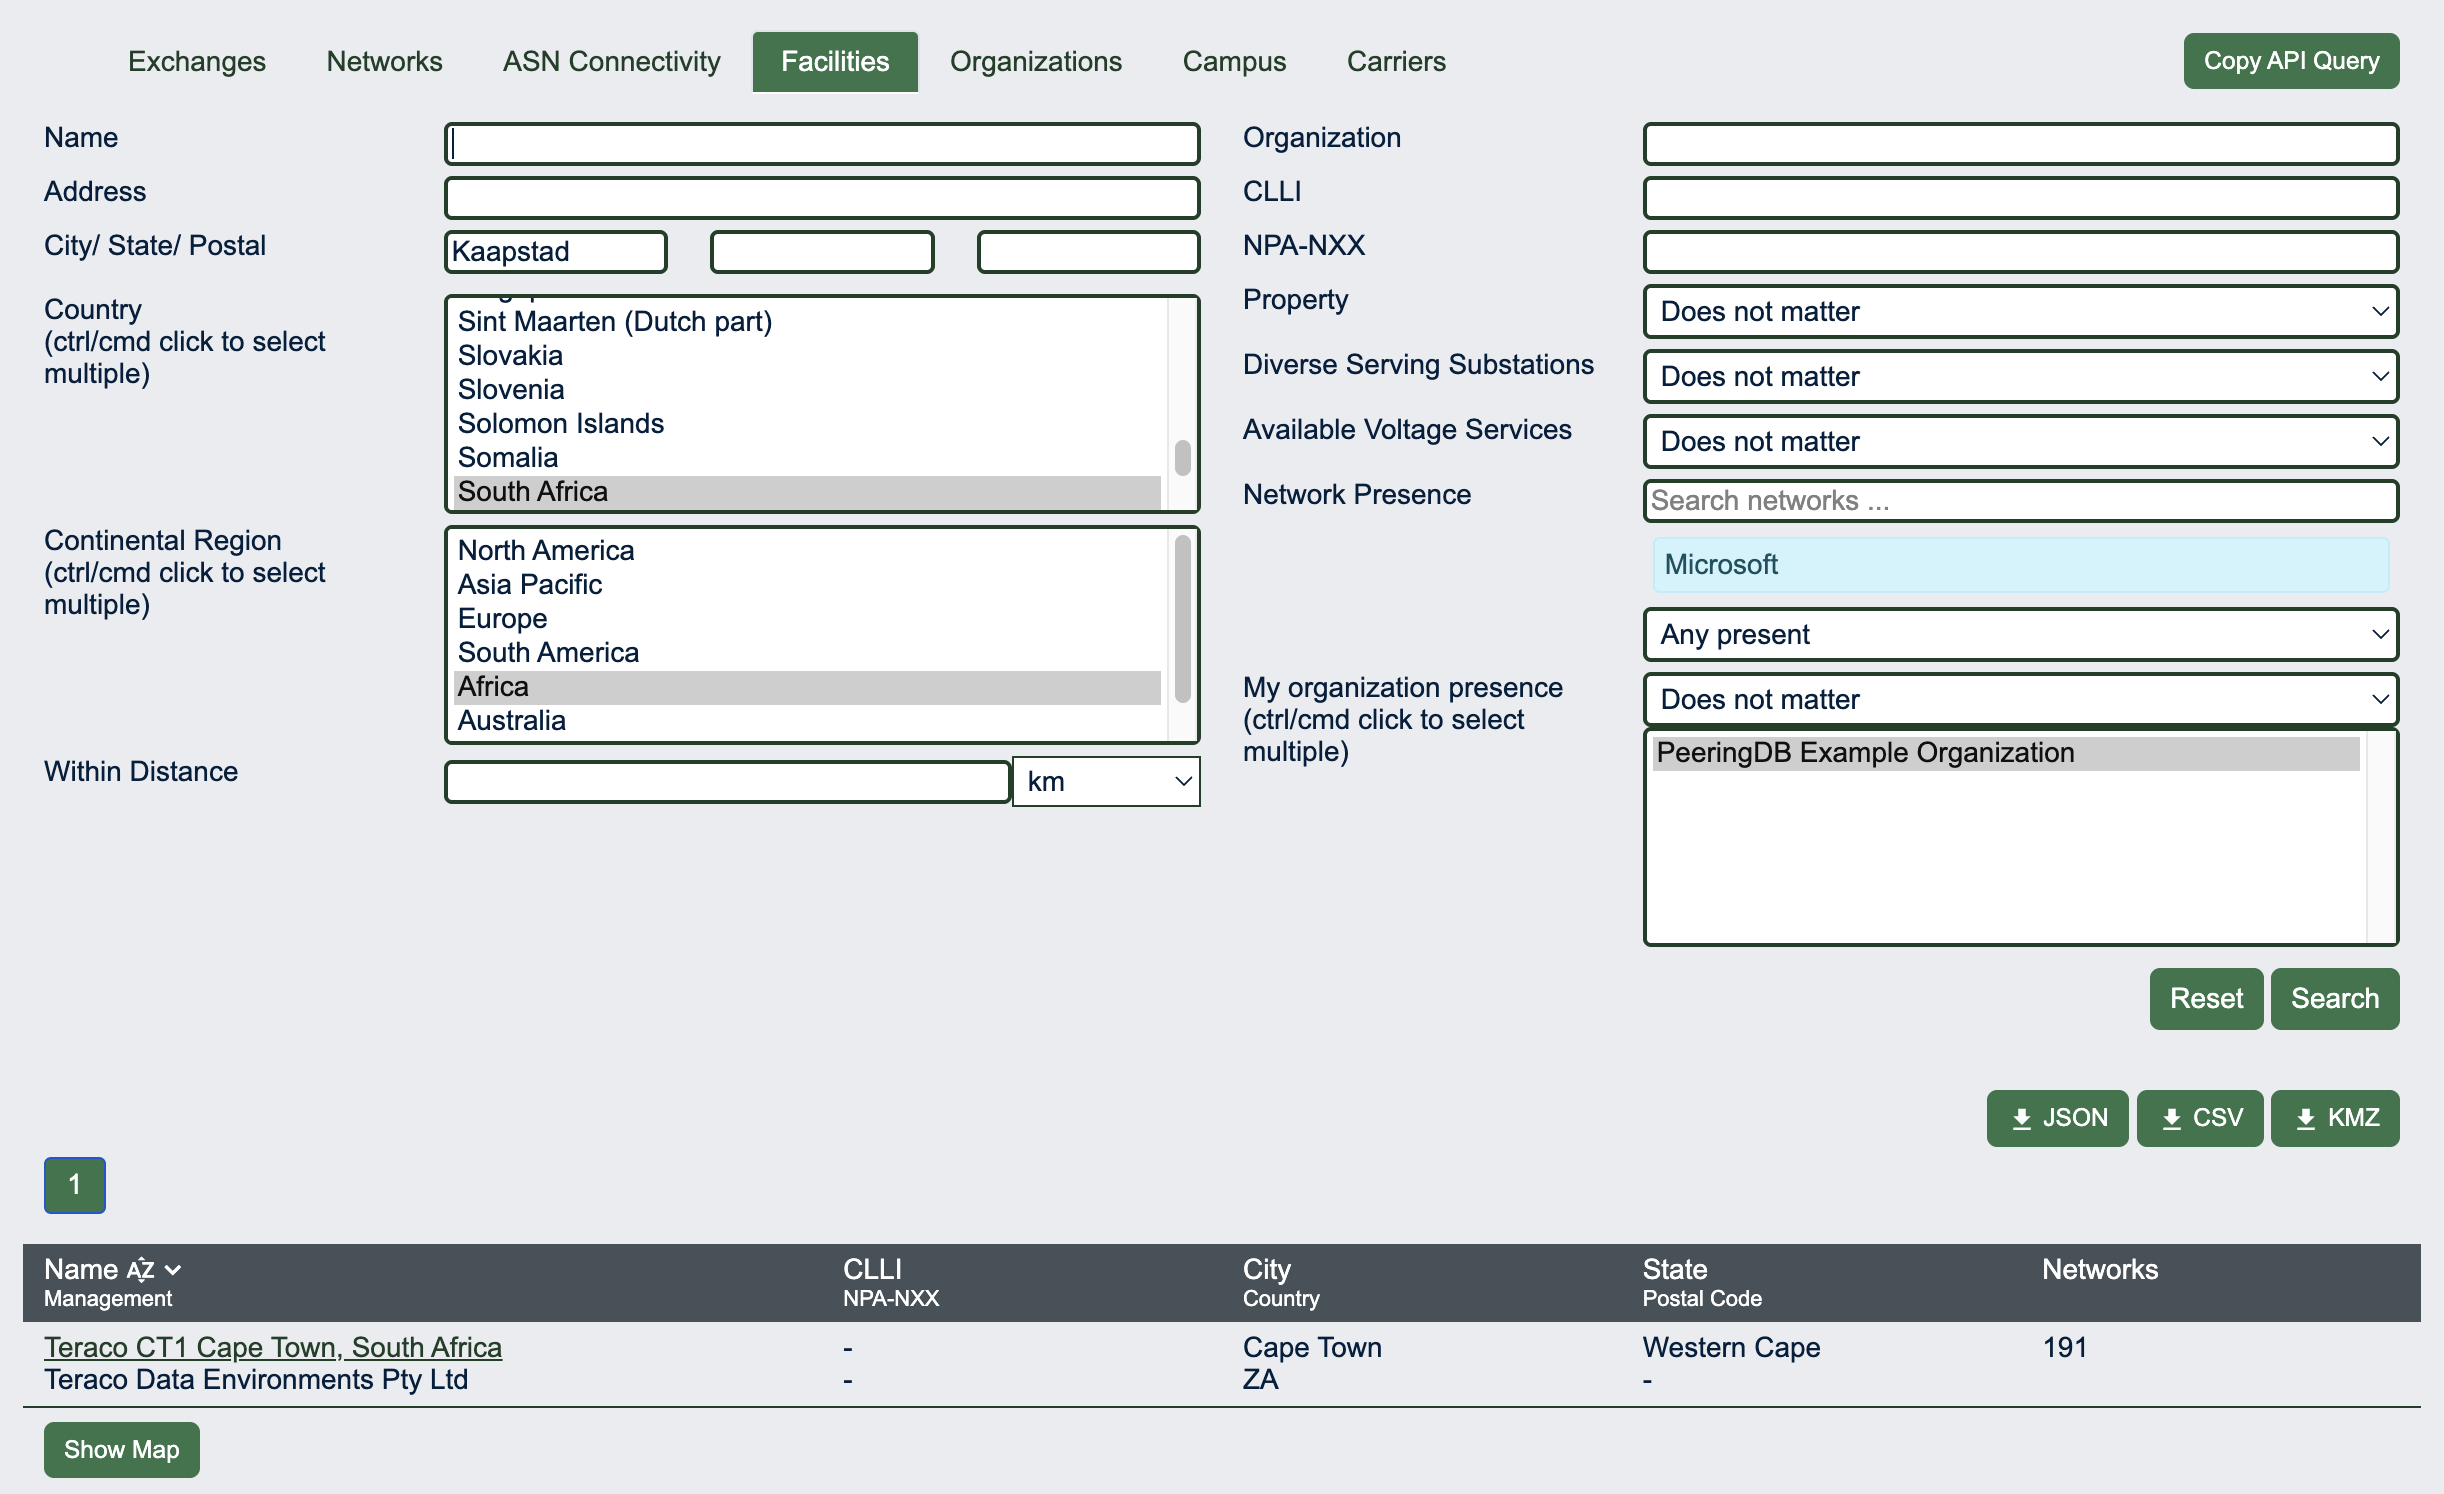Image resolution: width=2444 pixels, height=1494 pixels.
Task: Open the ASN Connectivity tab
Action: click(611, 61)
